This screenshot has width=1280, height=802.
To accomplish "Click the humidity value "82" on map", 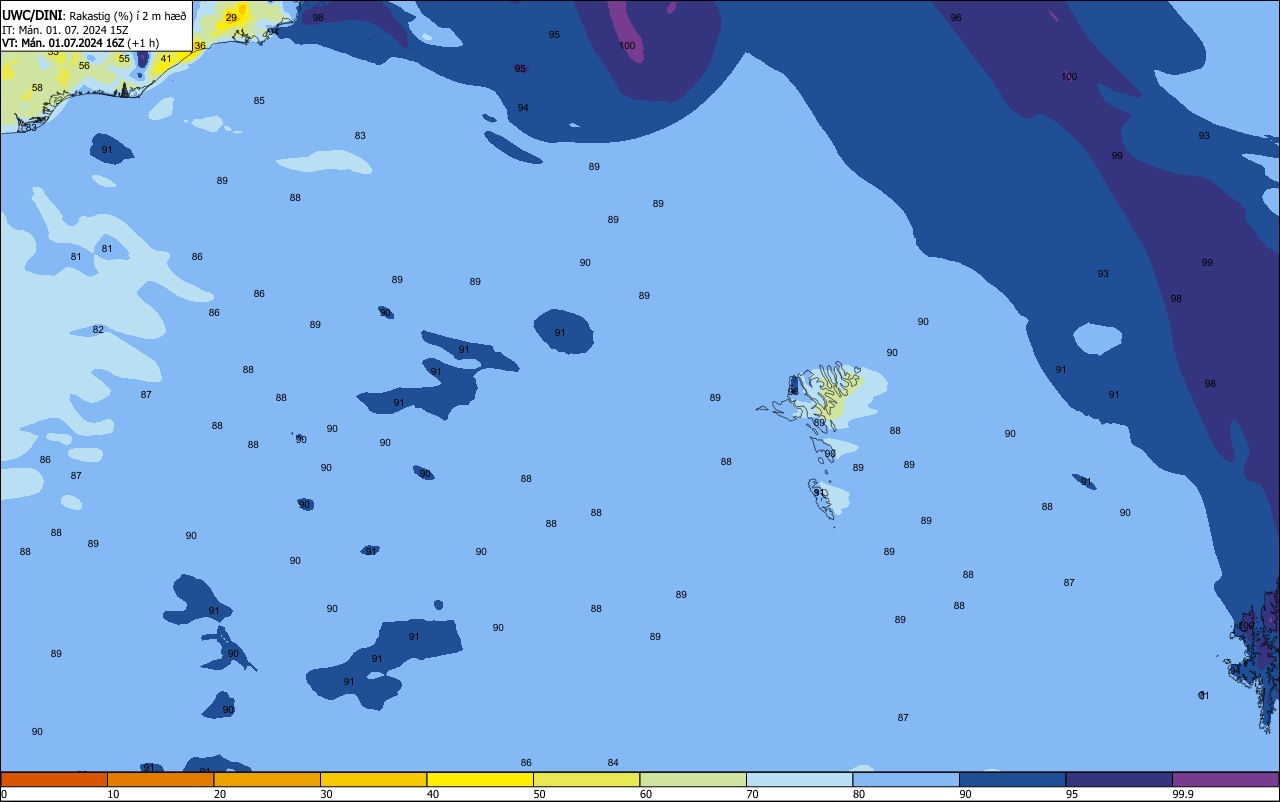I will coord(98,330).
